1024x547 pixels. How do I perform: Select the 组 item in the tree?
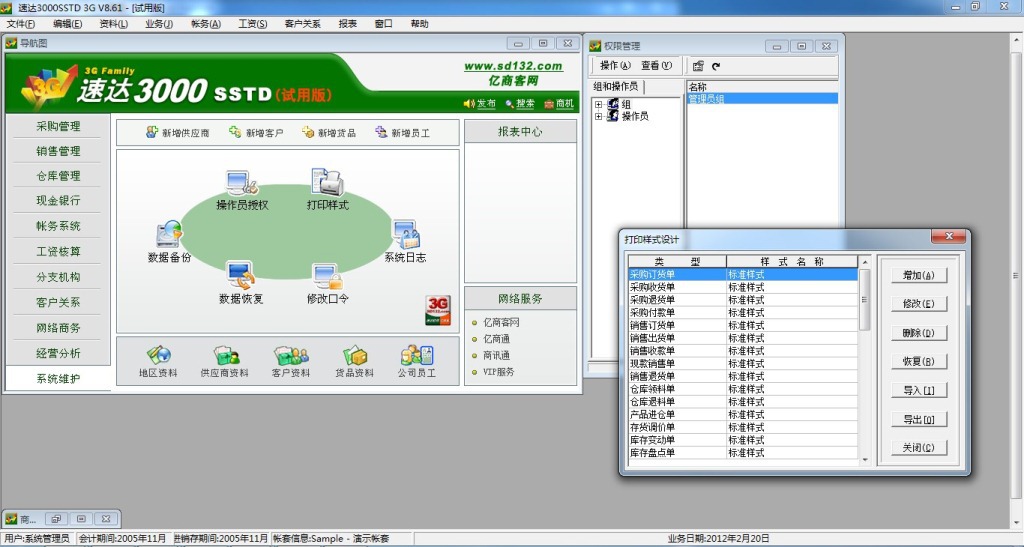[626, 104]
